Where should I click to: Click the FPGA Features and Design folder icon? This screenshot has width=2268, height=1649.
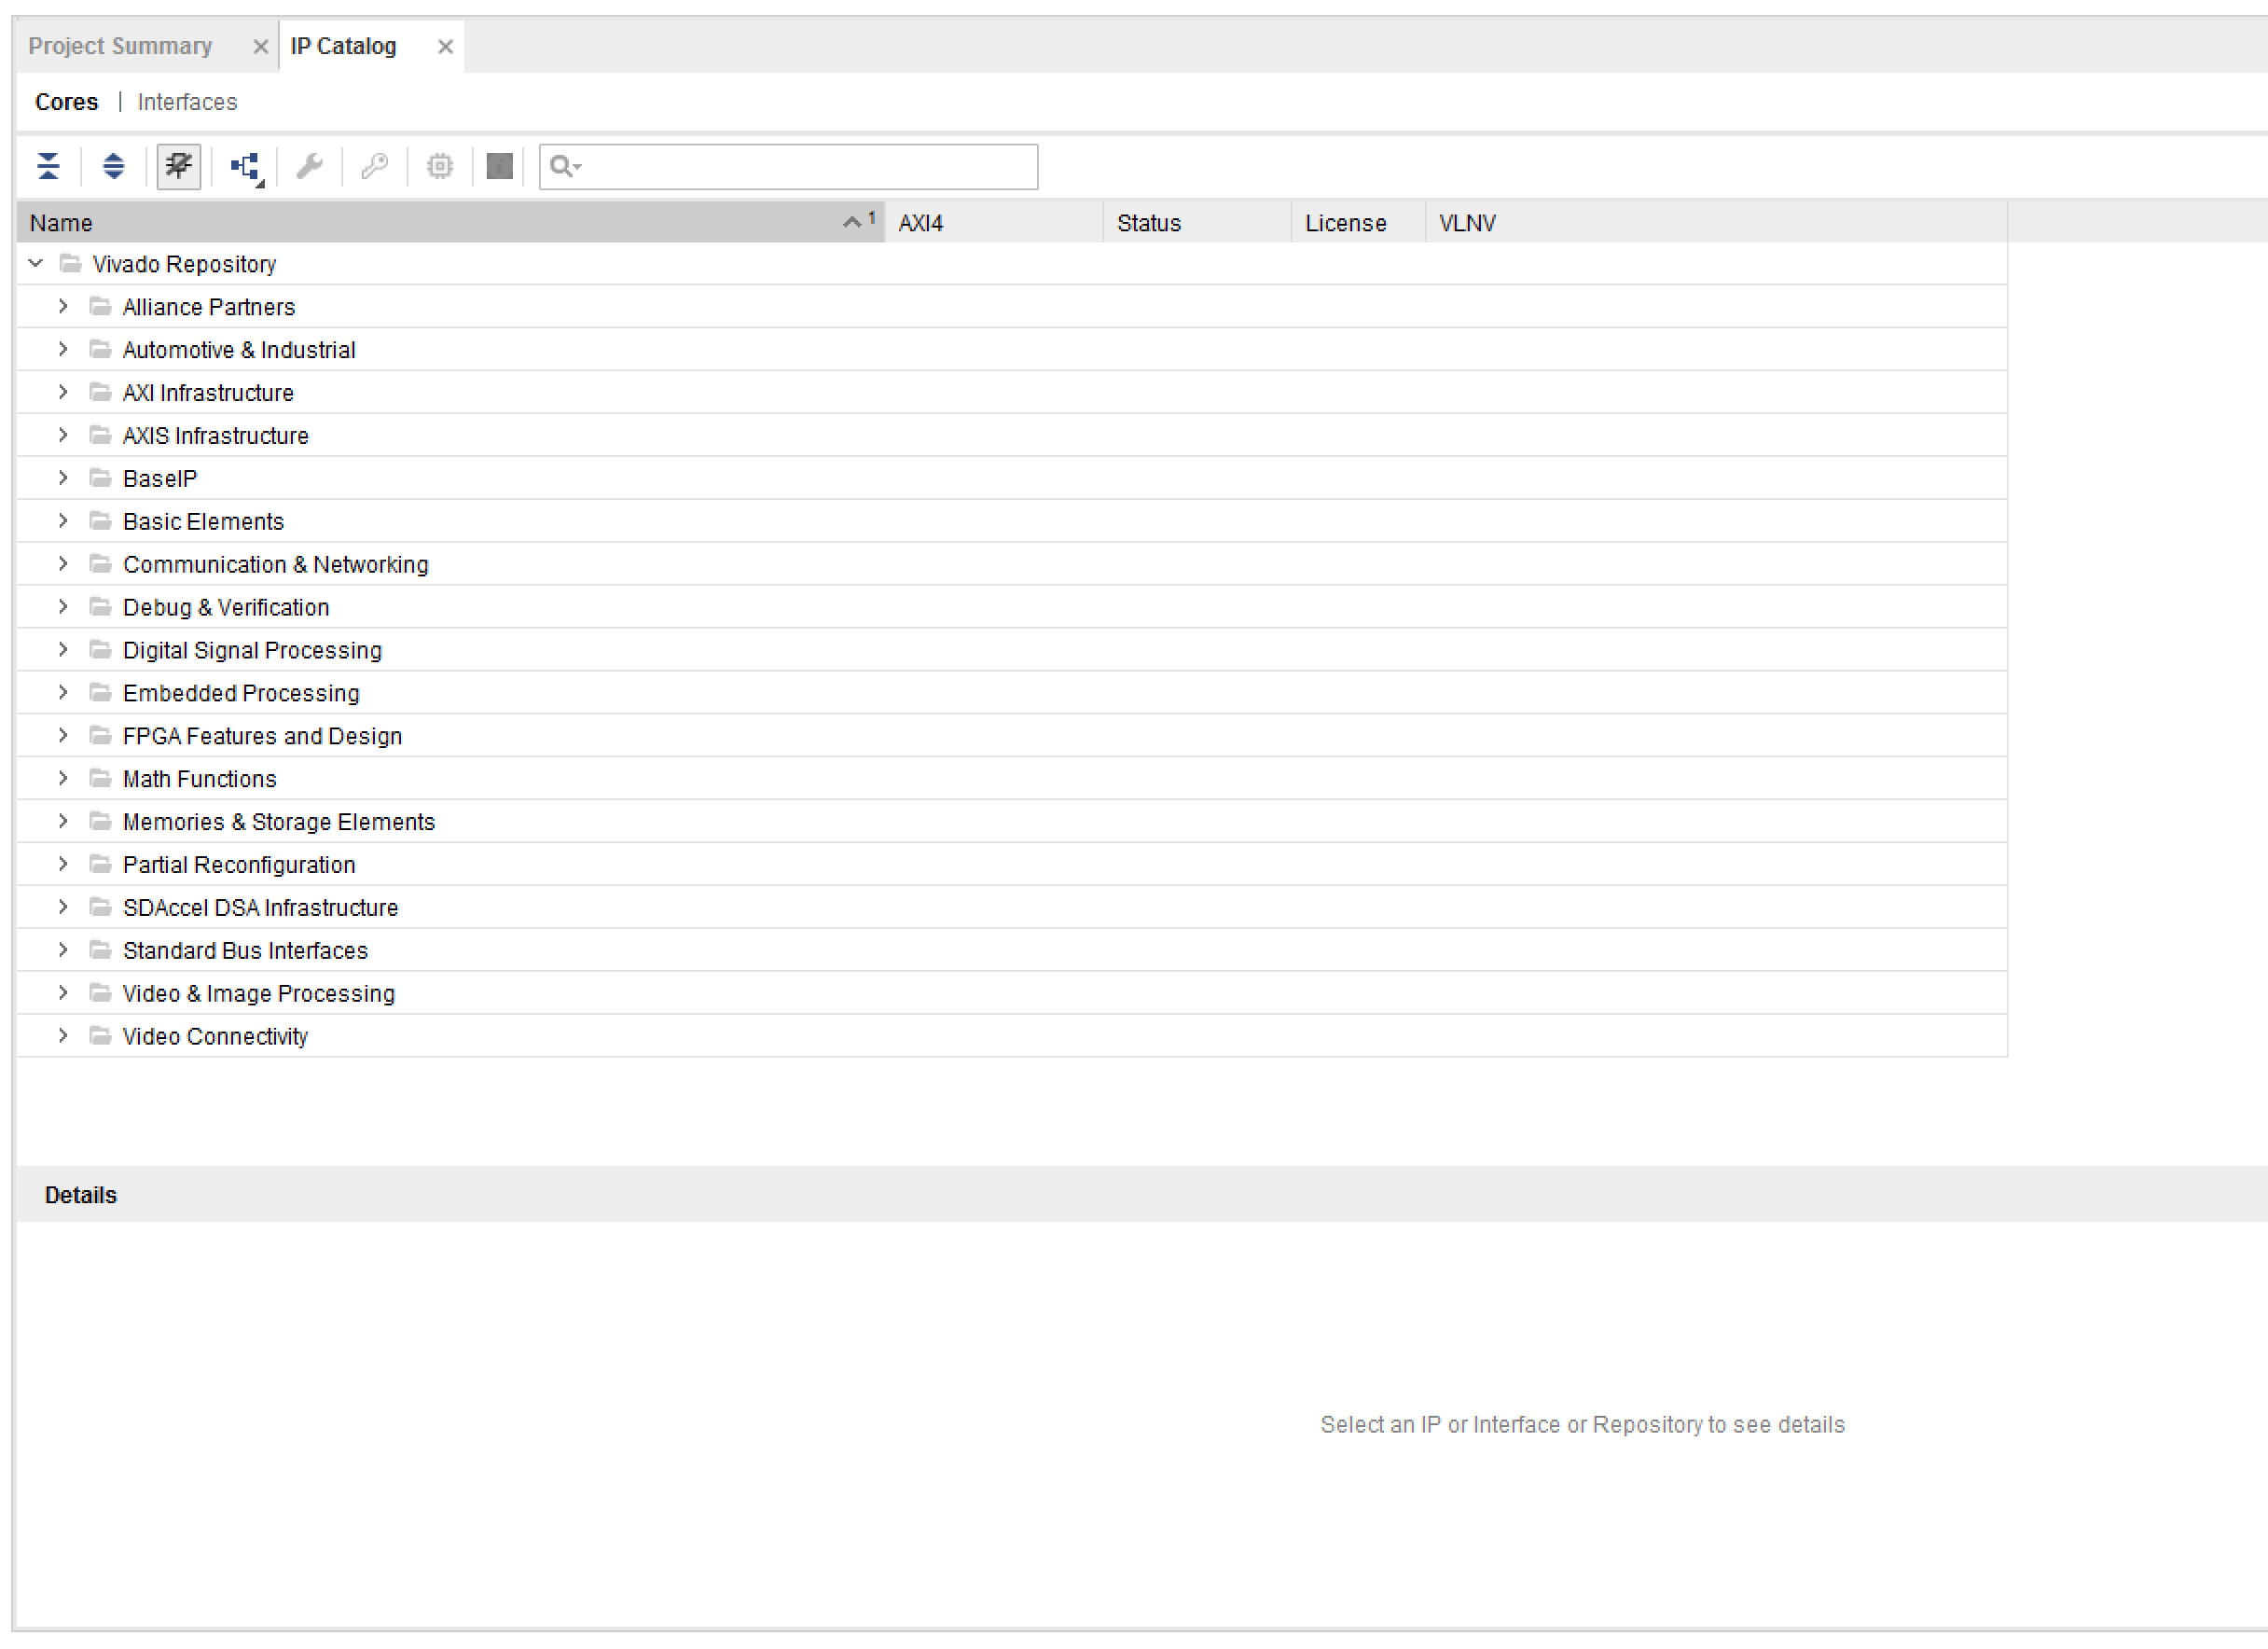click(100, 736)
